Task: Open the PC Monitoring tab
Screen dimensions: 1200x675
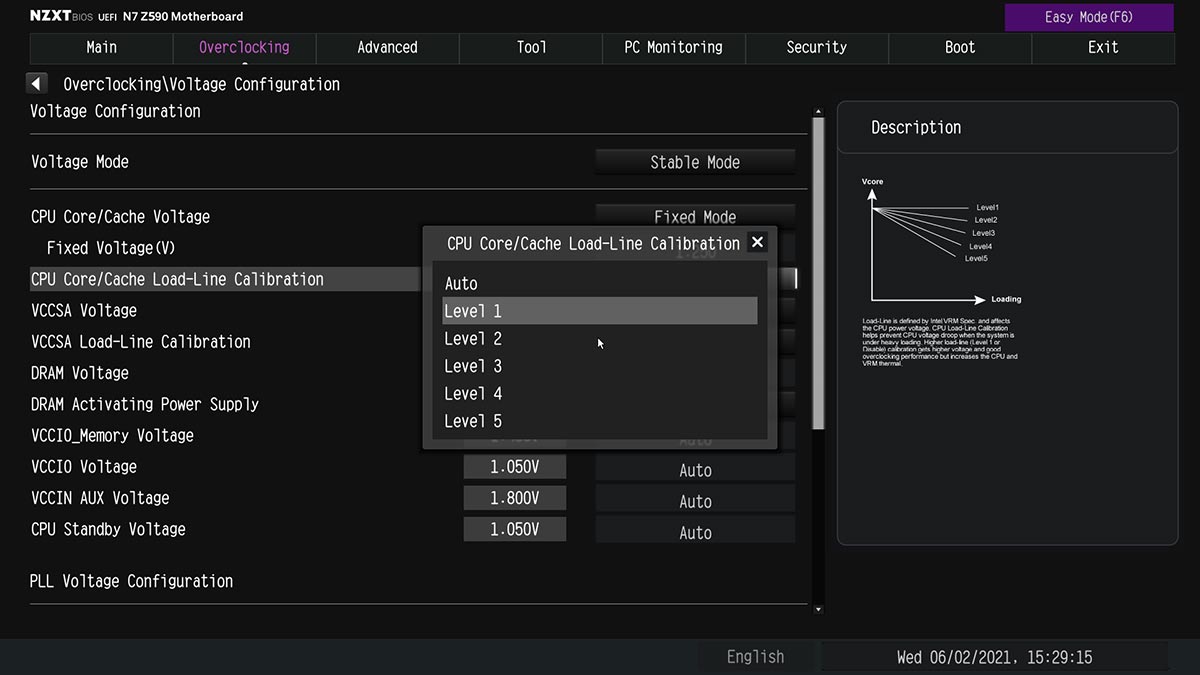Action: 674,47
